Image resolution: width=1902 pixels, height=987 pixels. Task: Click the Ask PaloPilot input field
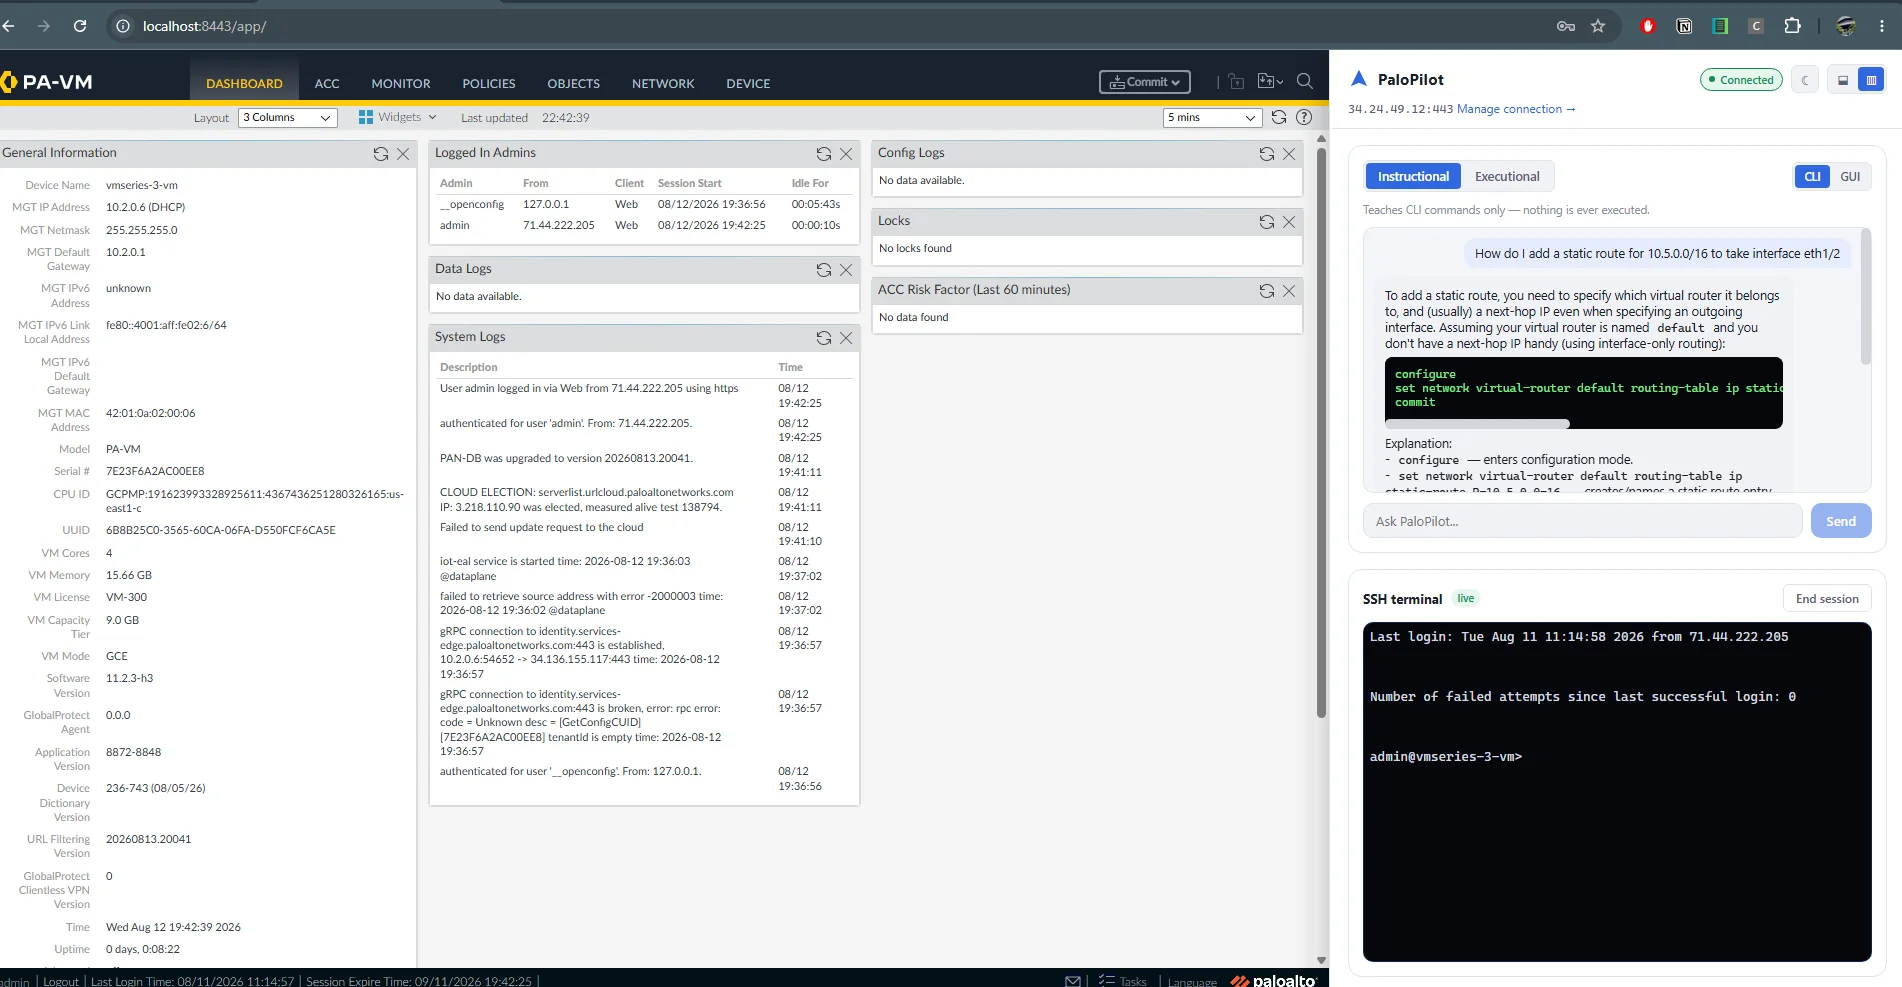[x=1583, y=521]
